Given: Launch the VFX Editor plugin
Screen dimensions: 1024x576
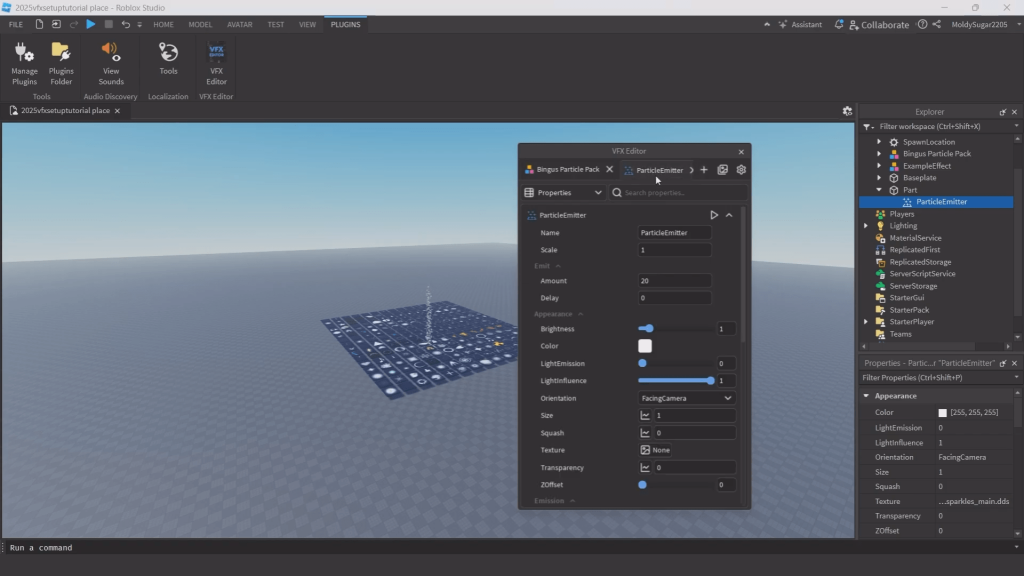Looking at the screenshot, I should pyautogui.click(x=216, y=63).
